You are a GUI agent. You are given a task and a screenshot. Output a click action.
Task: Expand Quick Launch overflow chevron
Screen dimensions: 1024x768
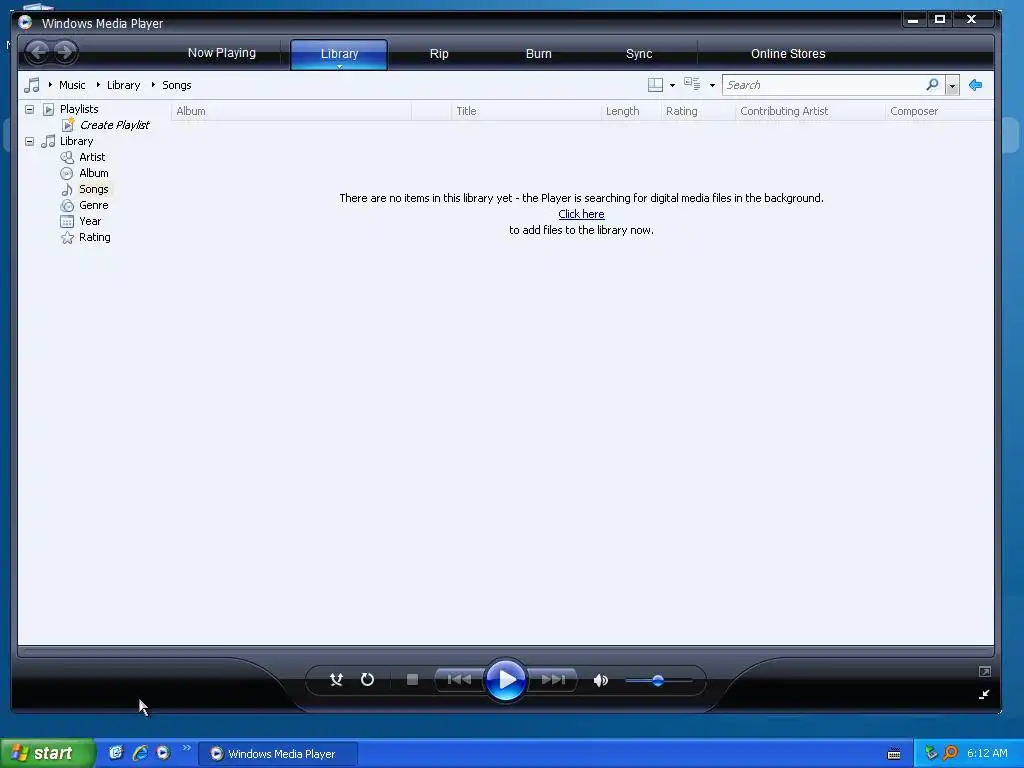[x=187, y=748]
